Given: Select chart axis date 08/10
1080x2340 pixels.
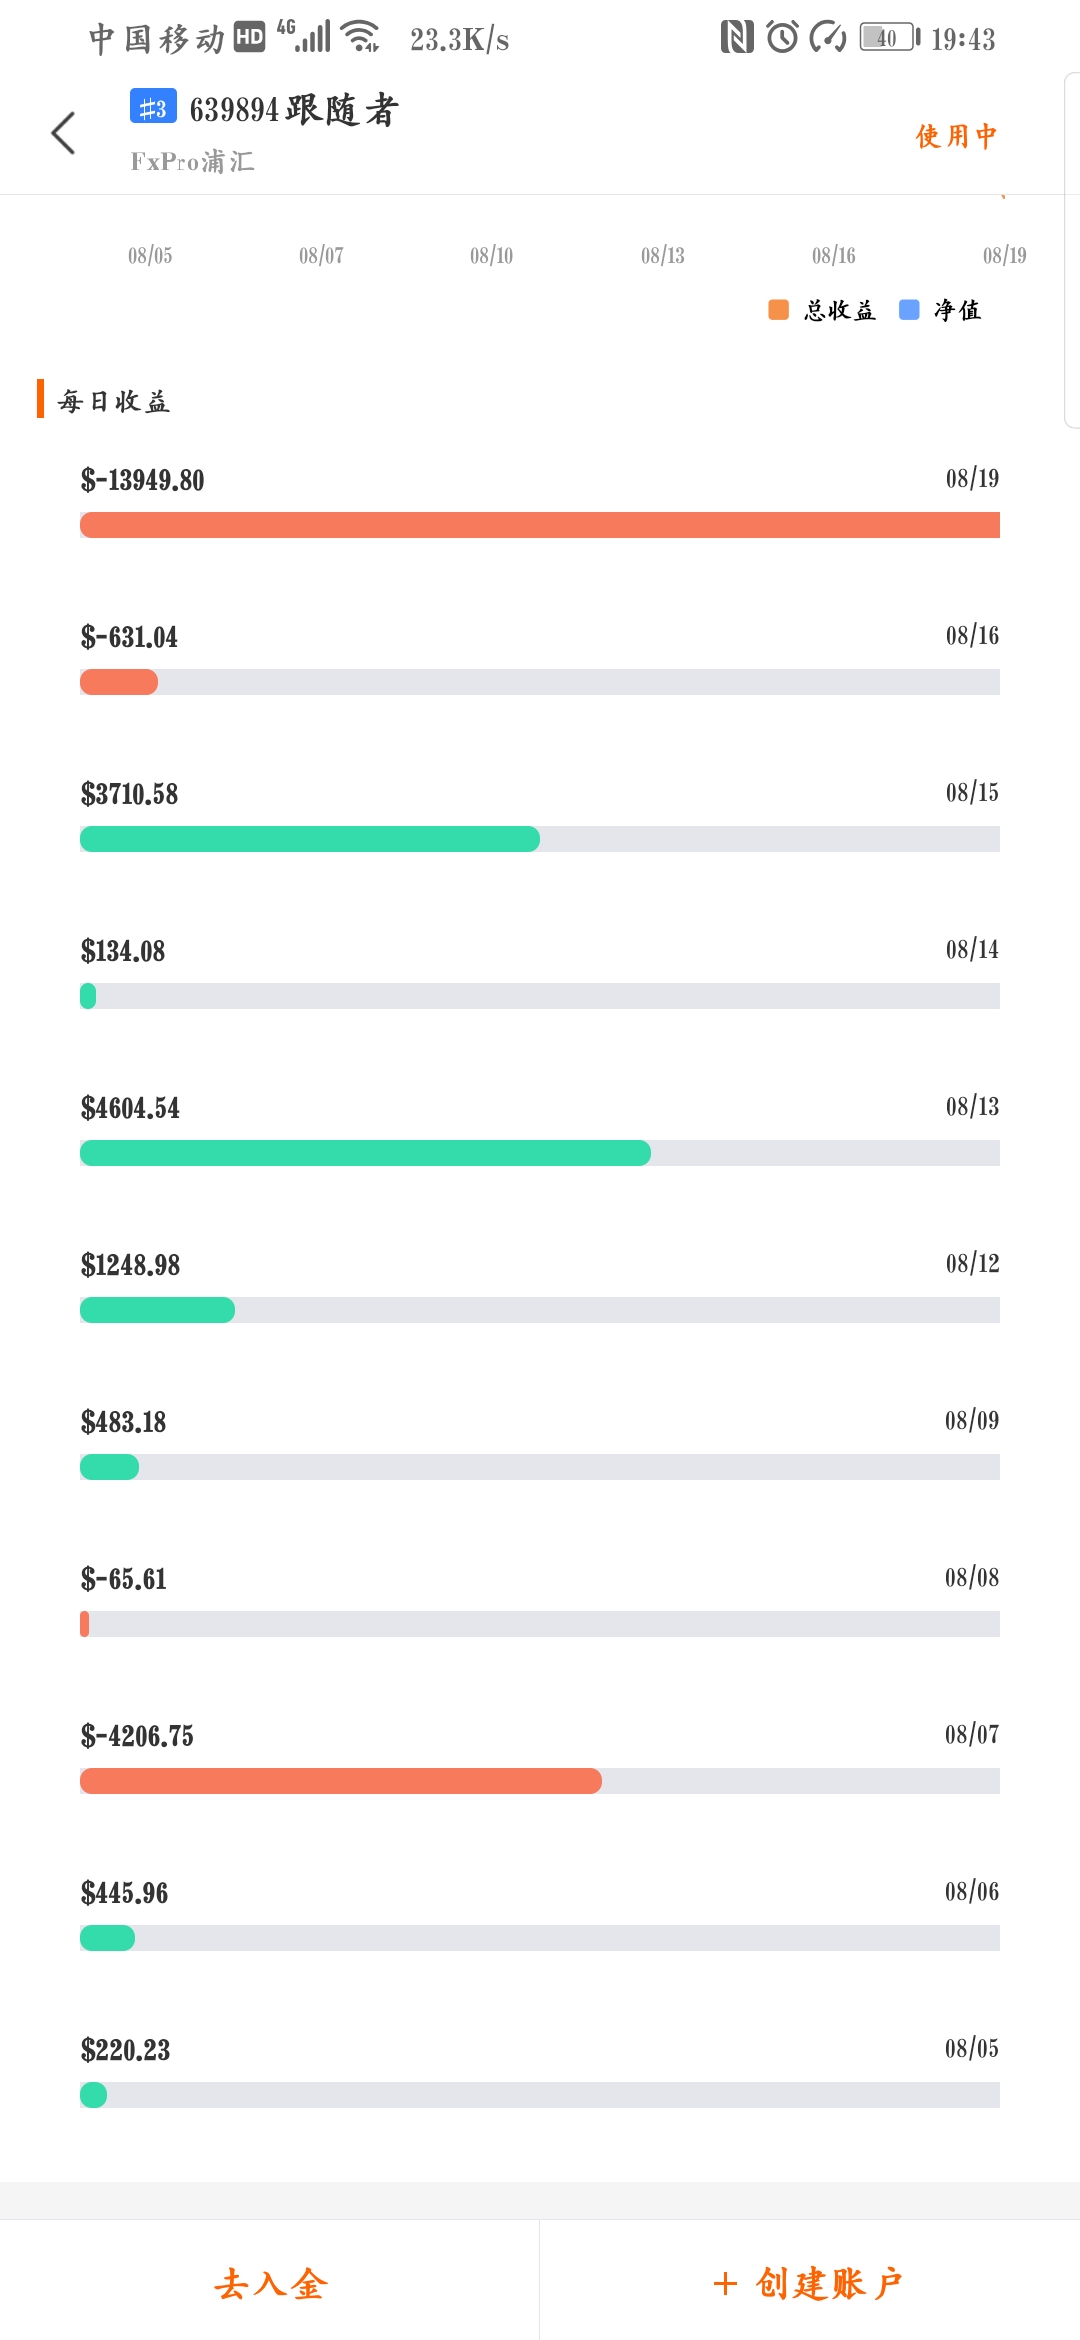Looking at the screenshot, I should (x=491, y=256).
